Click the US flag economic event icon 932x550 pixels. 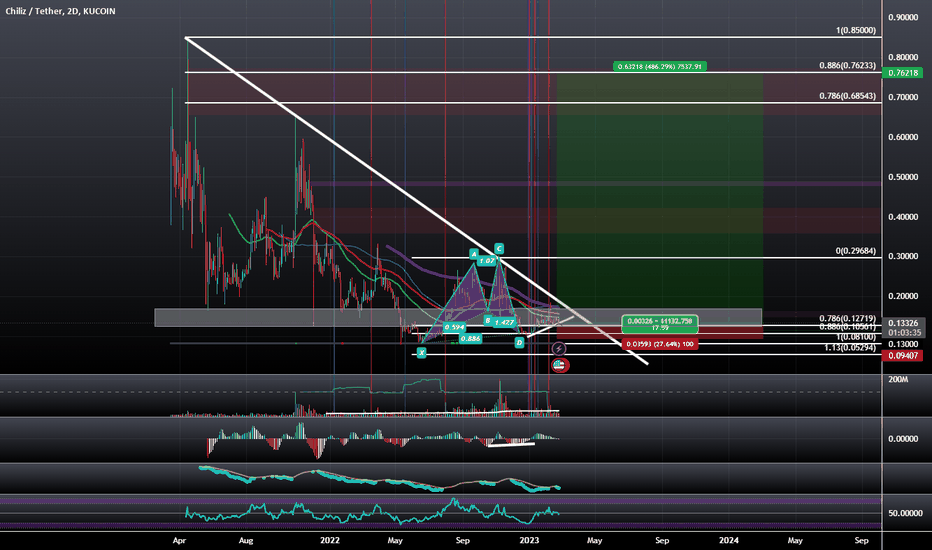tap(559, 365)
